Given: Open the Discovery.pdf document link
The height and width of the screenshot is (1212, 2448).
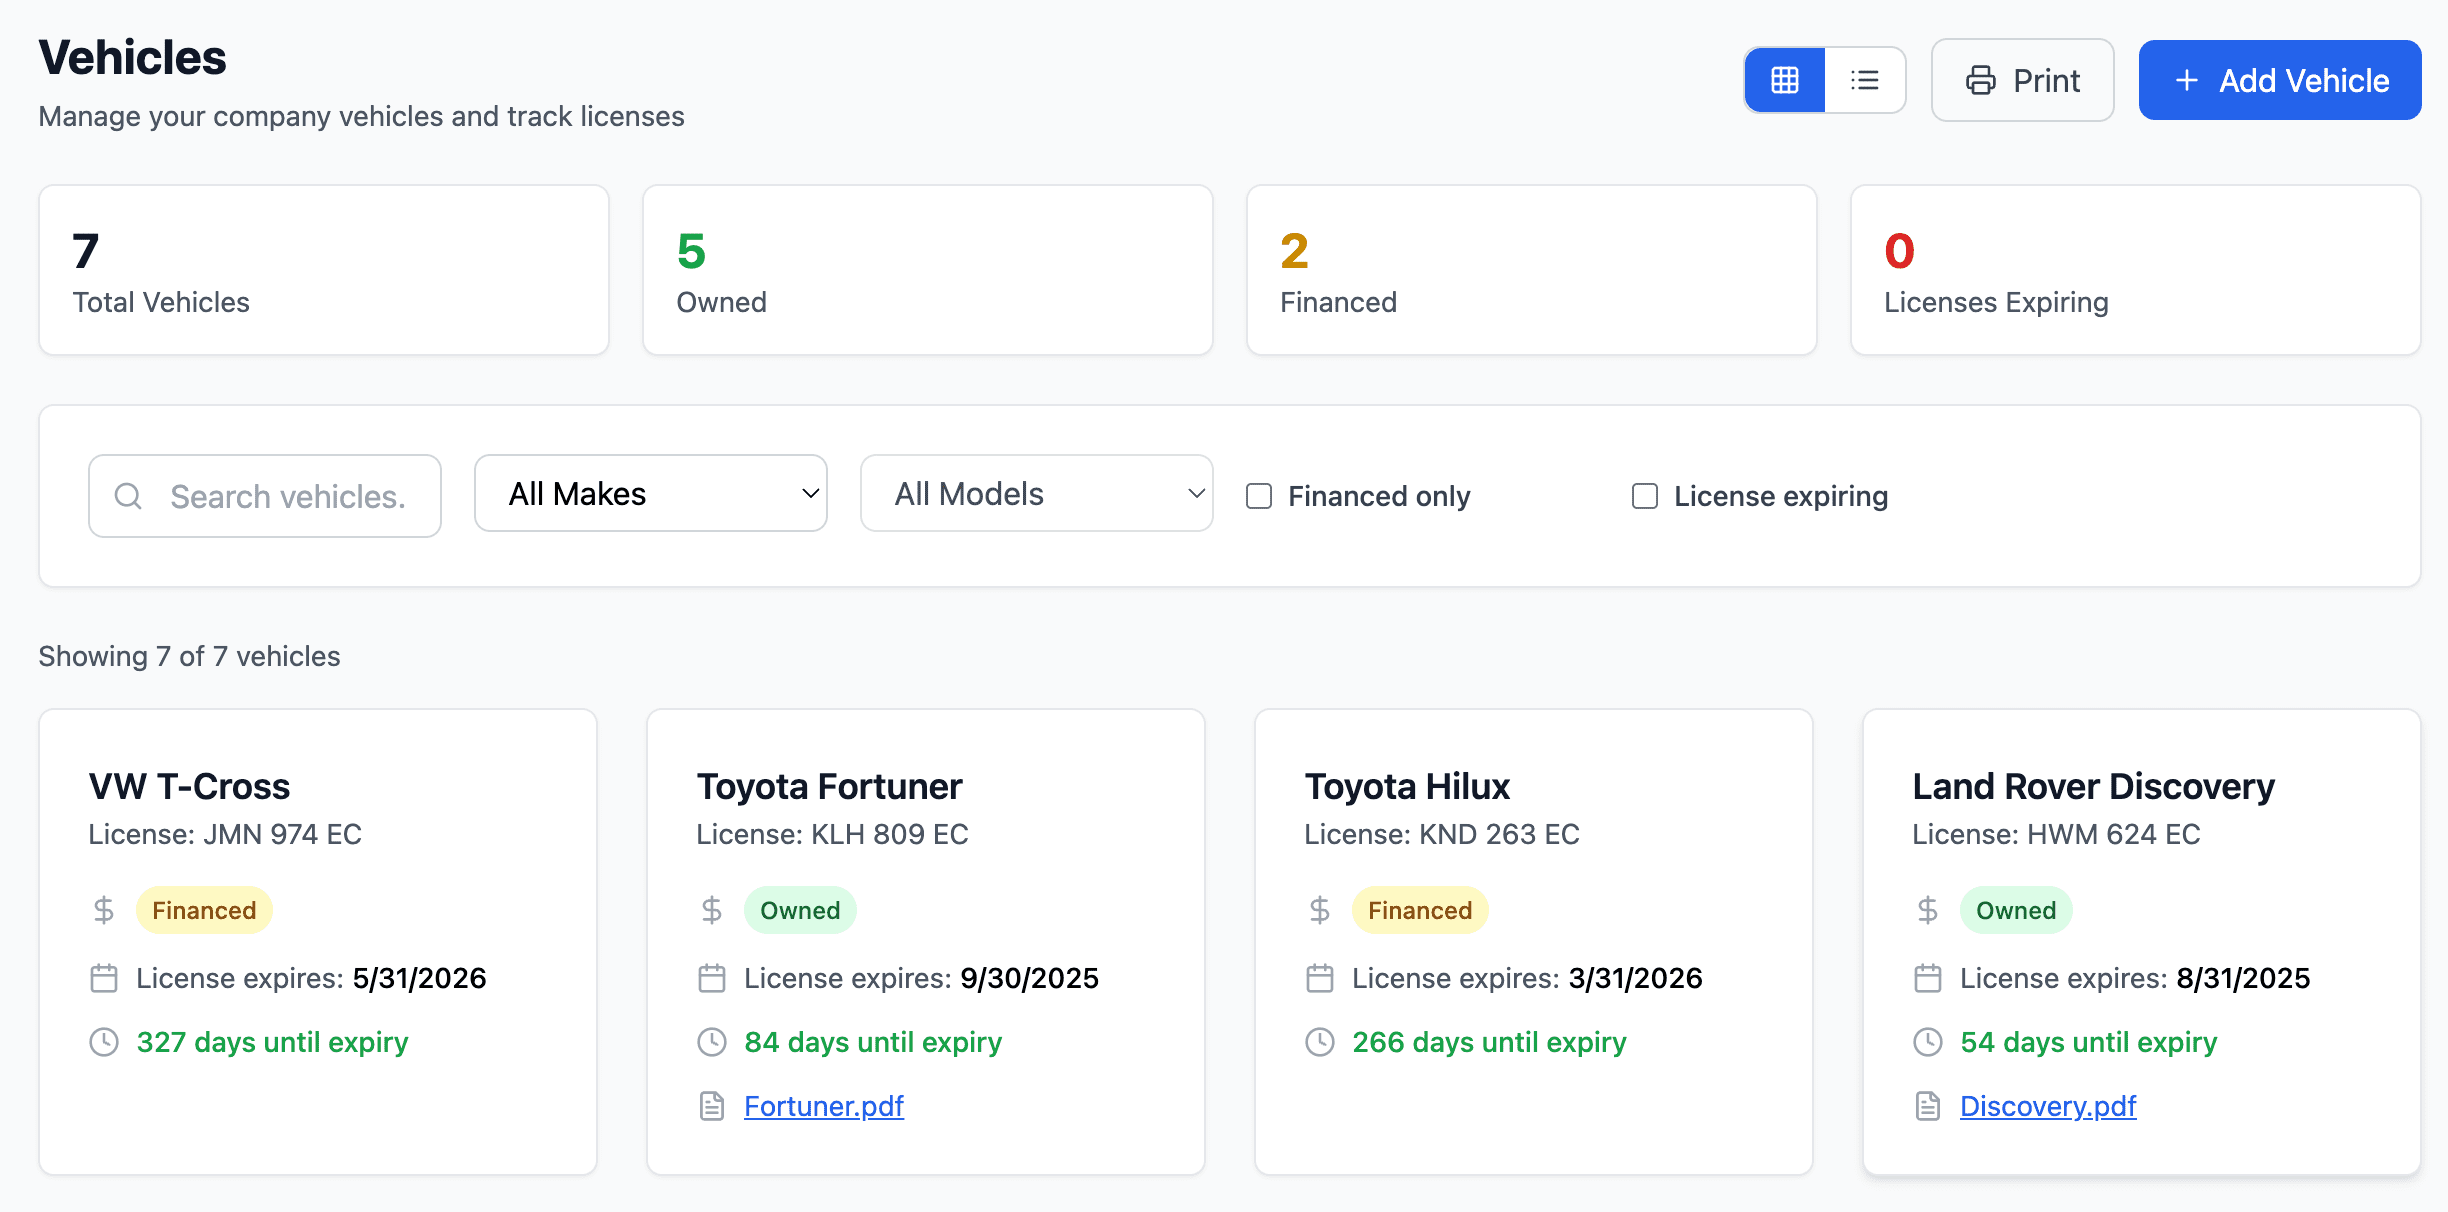Looking at the screenshot, I should click(x=2048, y=1106).
